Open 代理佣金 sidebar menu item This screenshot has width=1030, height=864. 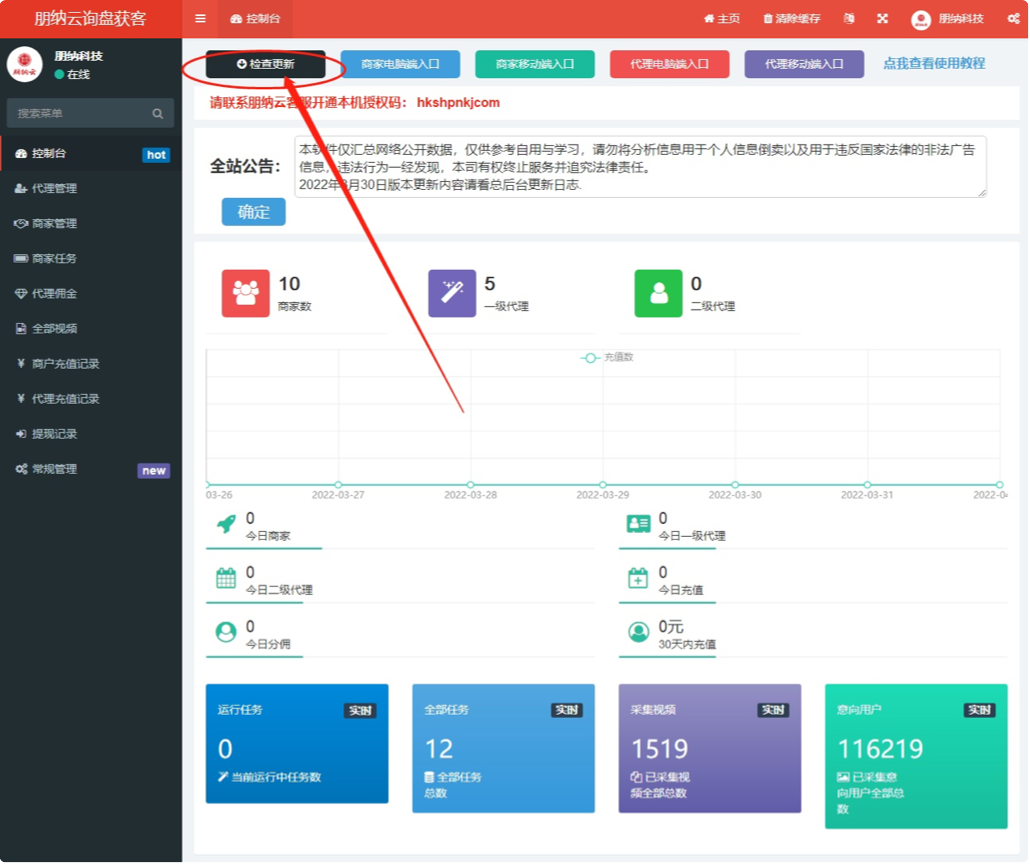(91, 294)
